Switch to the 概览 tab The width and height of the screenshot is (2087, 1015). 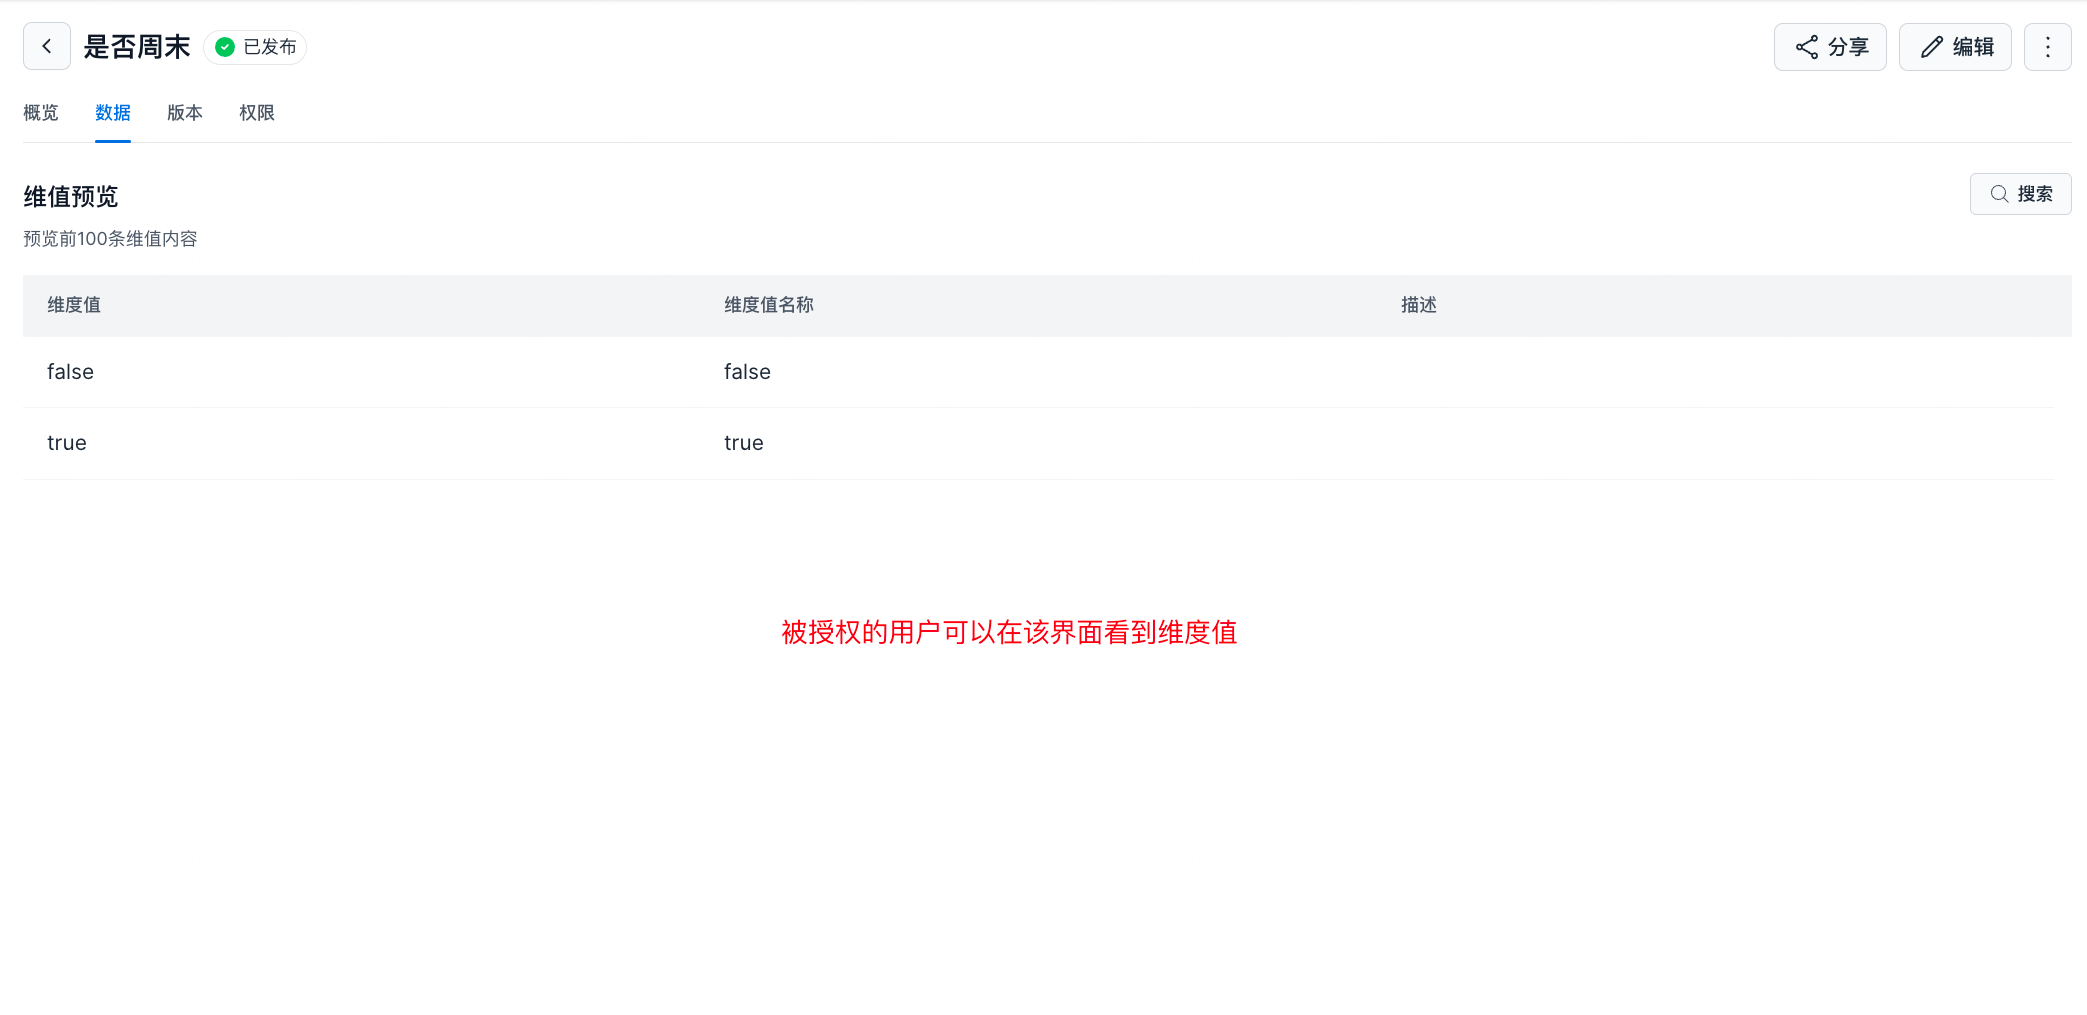(x=41, y=113)
